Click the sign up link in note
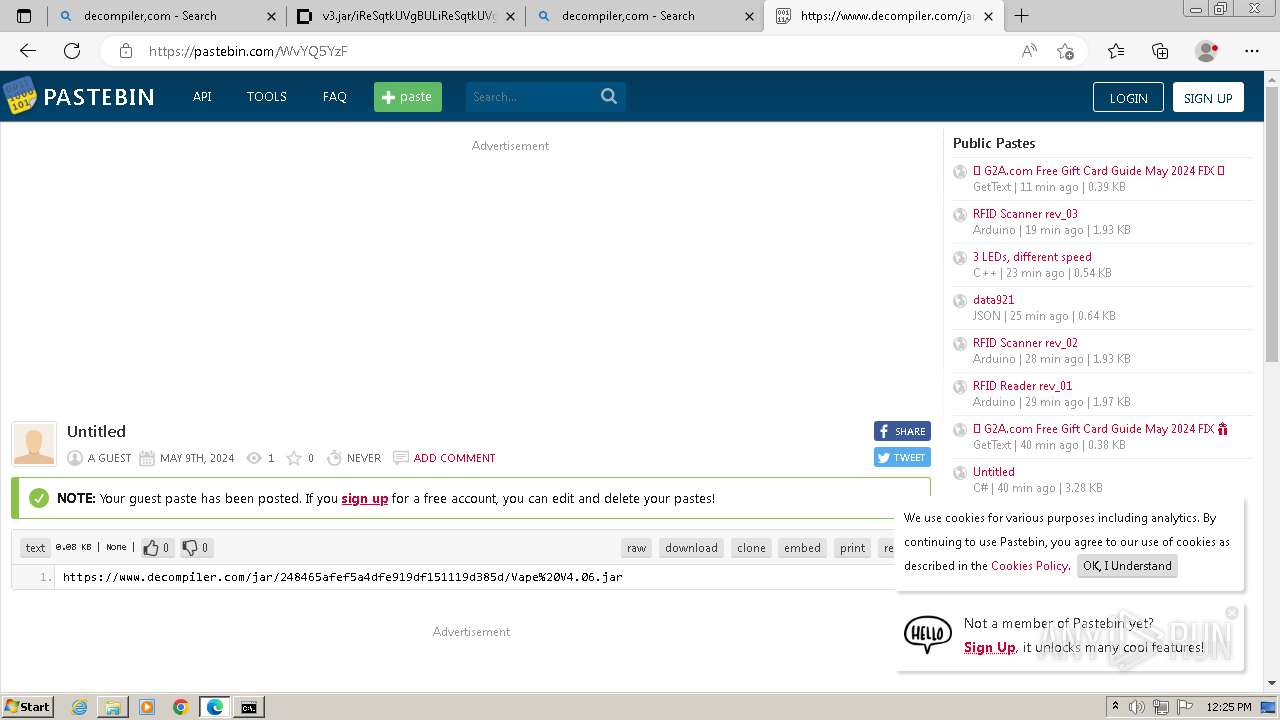Screen dimensions: 1280x720 (364, 498)
